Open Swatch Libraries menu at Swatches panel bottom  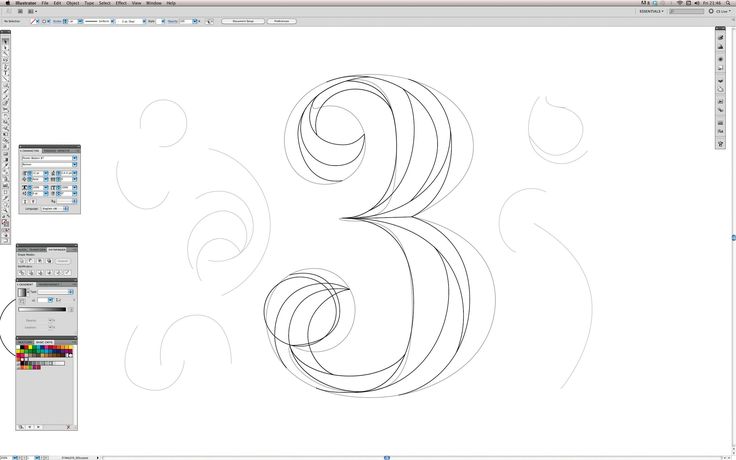(x=21, y=427)
